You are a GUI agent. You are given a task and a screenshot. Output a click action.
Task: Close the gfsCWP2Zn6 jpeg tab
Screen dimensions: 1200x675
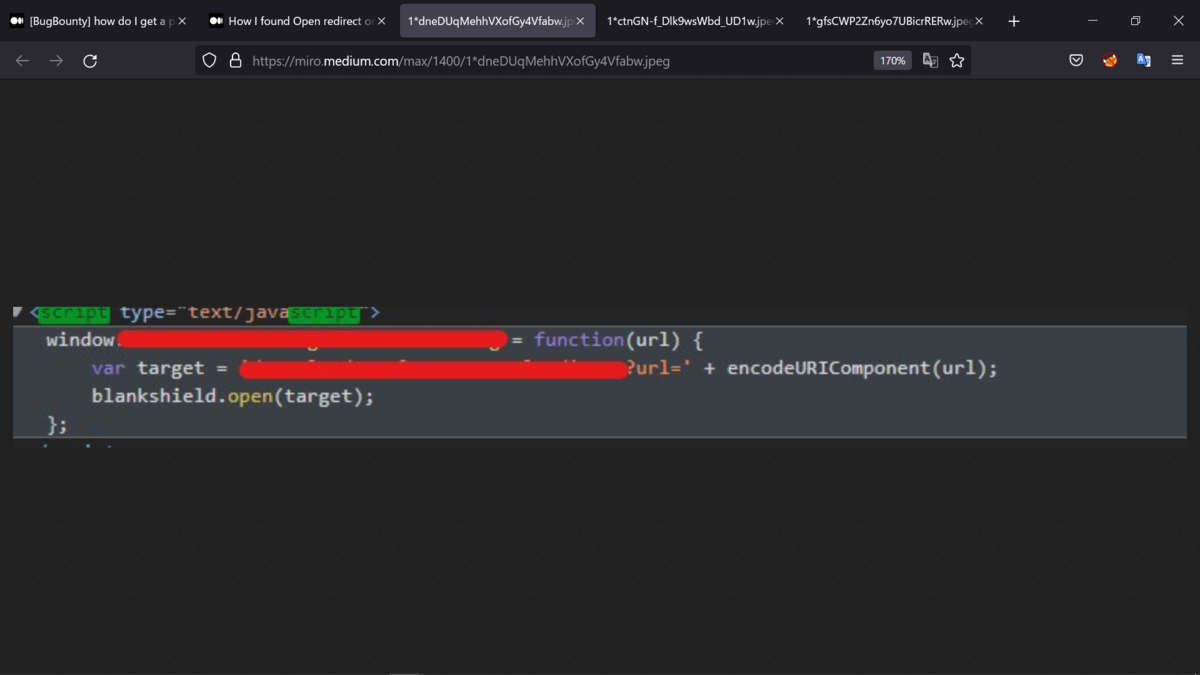[979, 21]
